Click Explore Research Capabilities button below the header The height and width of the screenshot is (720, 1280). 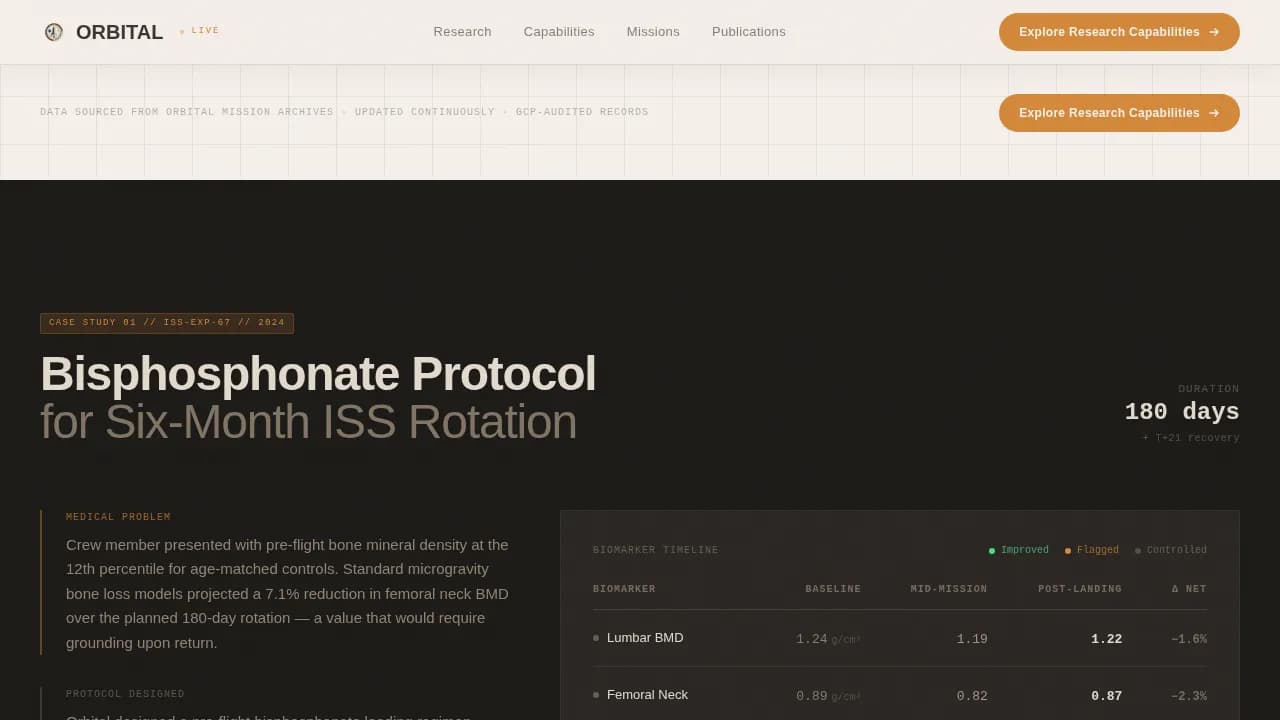[x=1119, y=113]
